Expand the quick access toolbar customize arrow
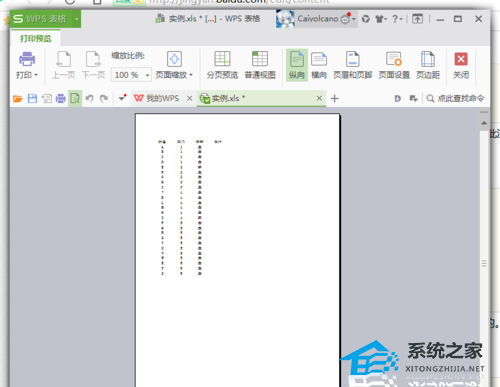This screenshot has width=500, height=387. tap(122, 98)
